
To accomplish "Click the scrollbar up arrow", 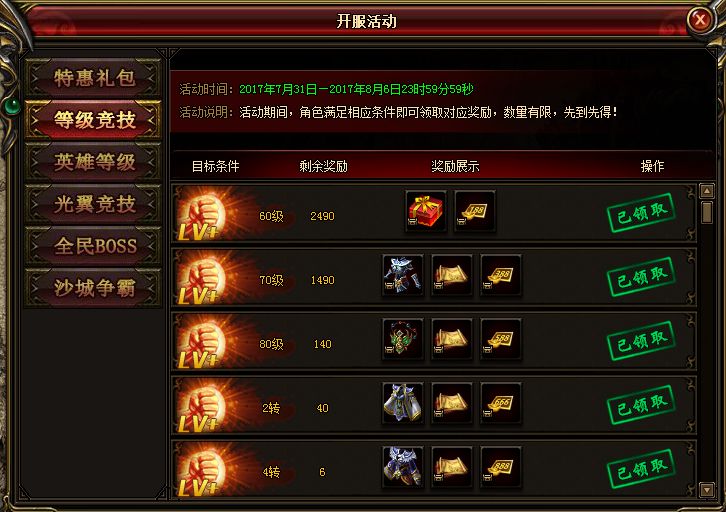I will click(707, 191).
